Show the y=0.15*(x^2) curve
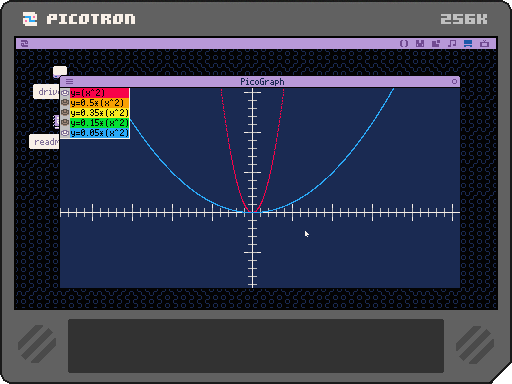Viewport: 512px width, 384px height. (65, 123)
